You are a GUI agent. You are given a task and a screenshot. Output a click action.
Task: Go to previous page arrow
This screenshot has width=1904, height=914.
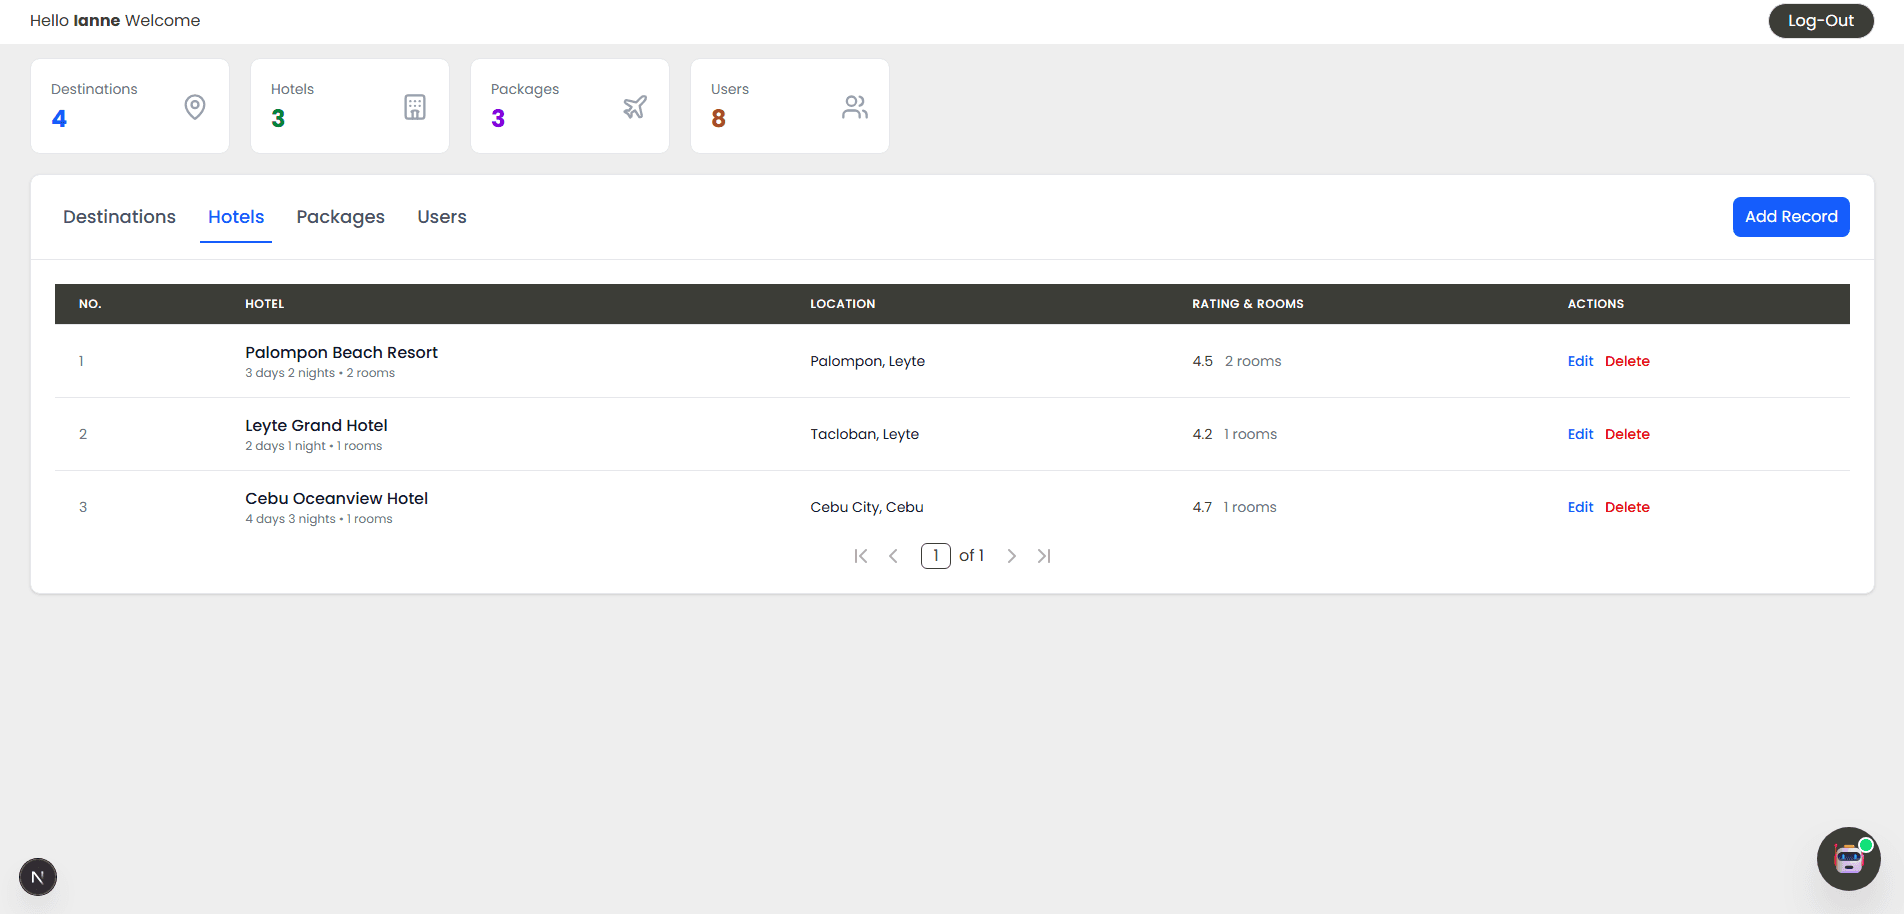(x=894, y=556)
